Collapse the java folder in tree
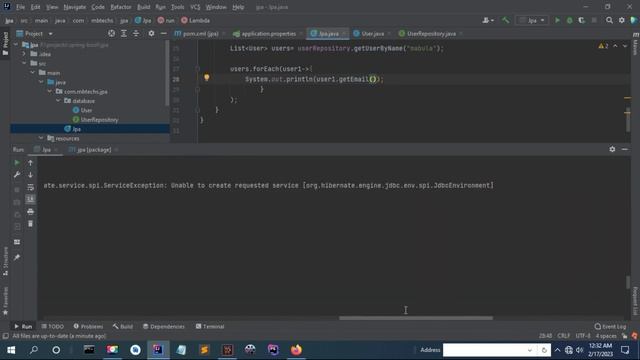640x360 pixels. pyautogui.click(x=41, y=82)
